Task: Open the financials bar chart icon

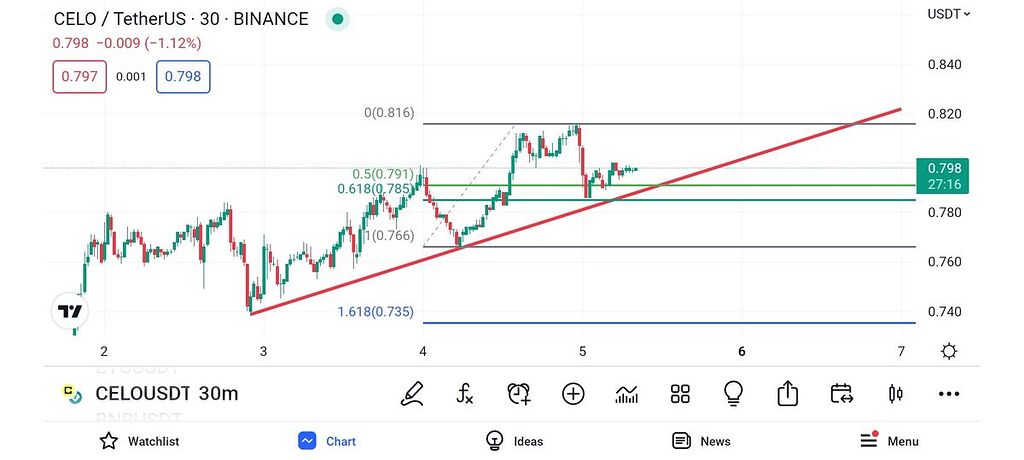Action: (x=627, y=394)
